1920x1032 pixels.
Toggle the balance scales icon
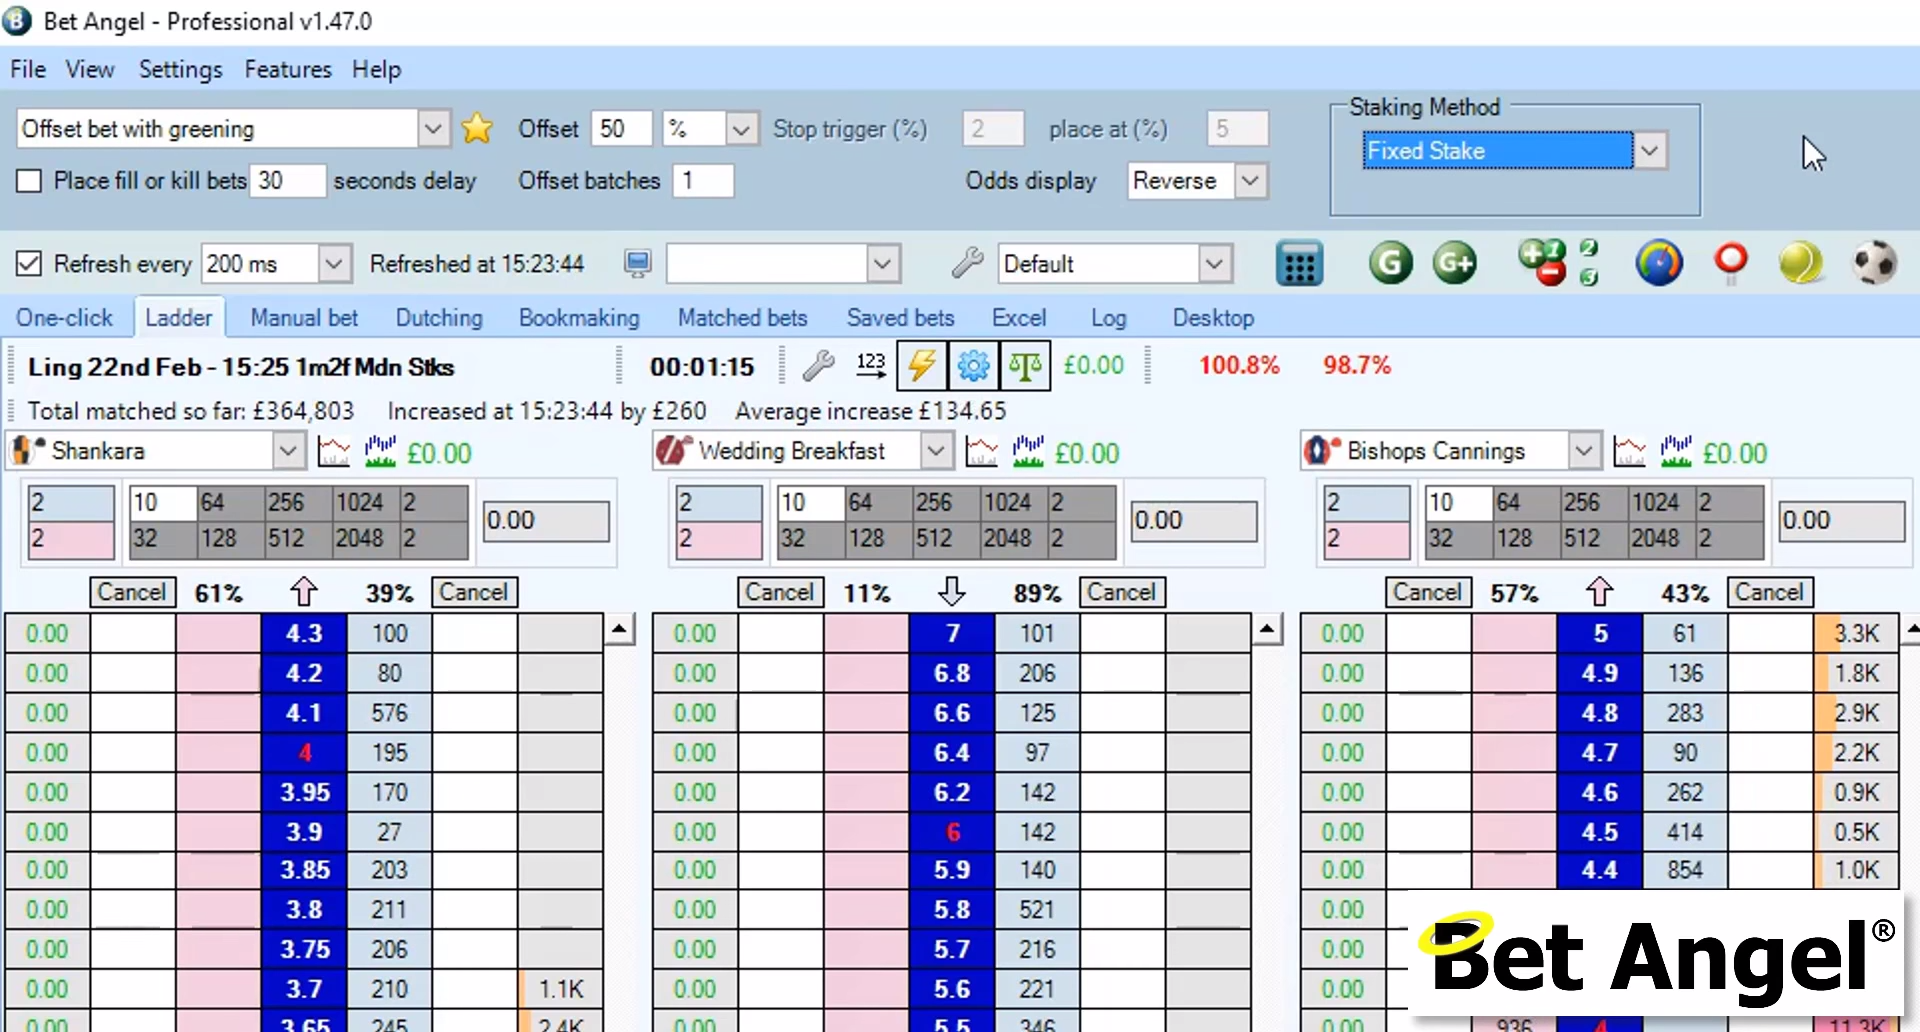1025,366
